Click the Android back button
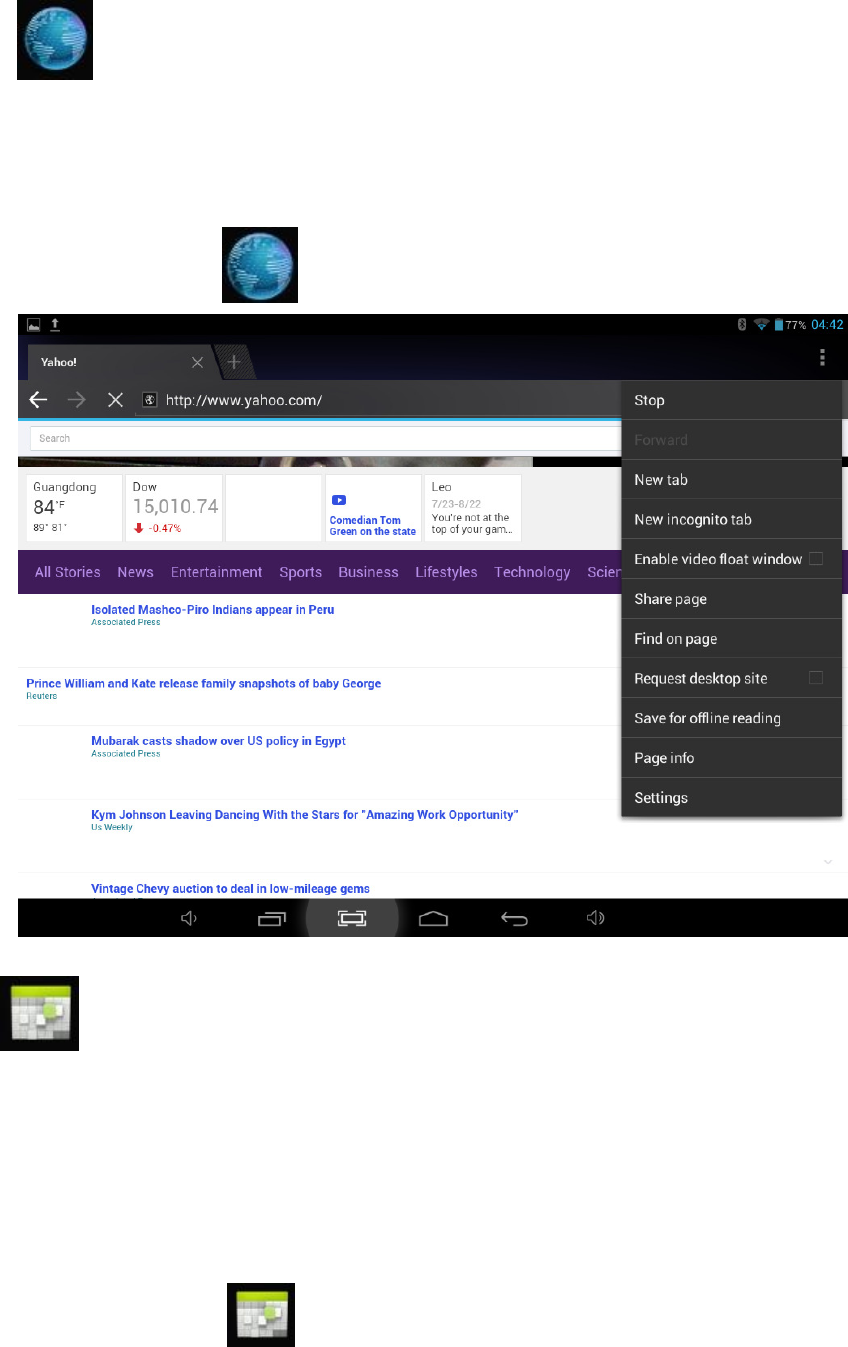 click(514, 918)
